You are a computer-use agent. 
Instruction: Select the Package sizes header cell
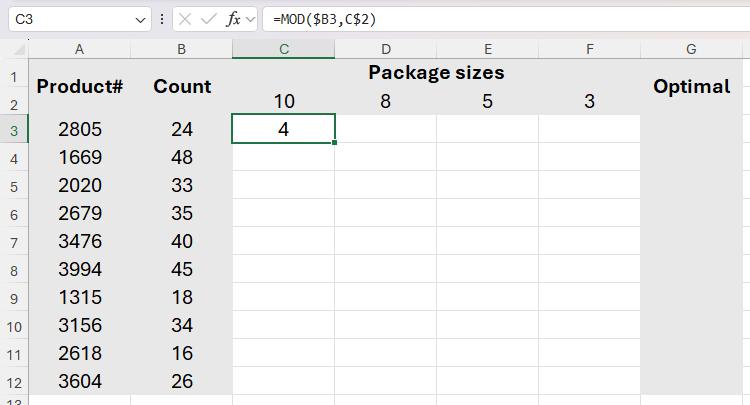pyautogui.click(x=436, y=73)
